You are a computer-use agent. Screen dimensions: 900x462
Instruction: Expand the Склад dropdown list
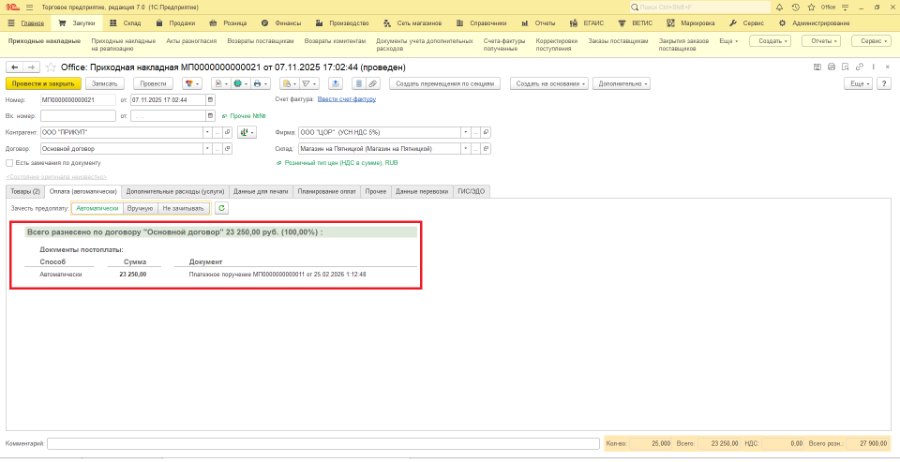(x=467, y=149)
